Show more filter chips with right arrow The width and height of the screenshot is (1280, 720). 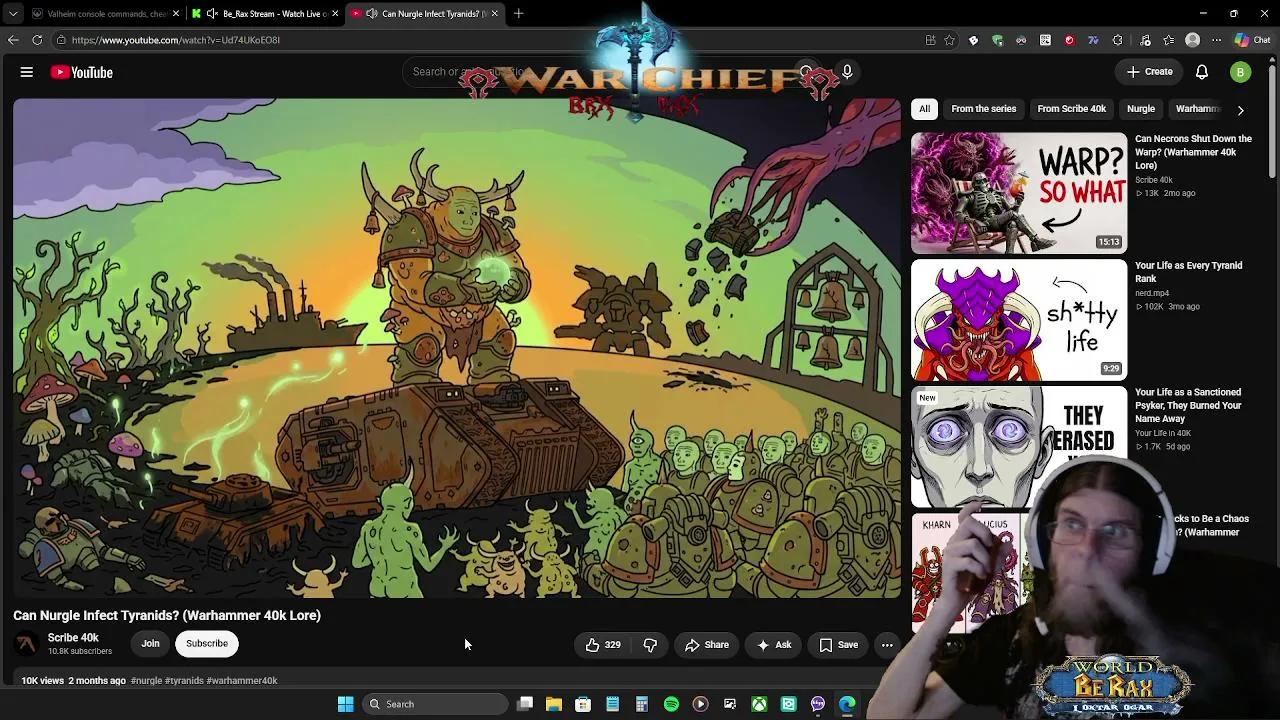[1240, 110]
